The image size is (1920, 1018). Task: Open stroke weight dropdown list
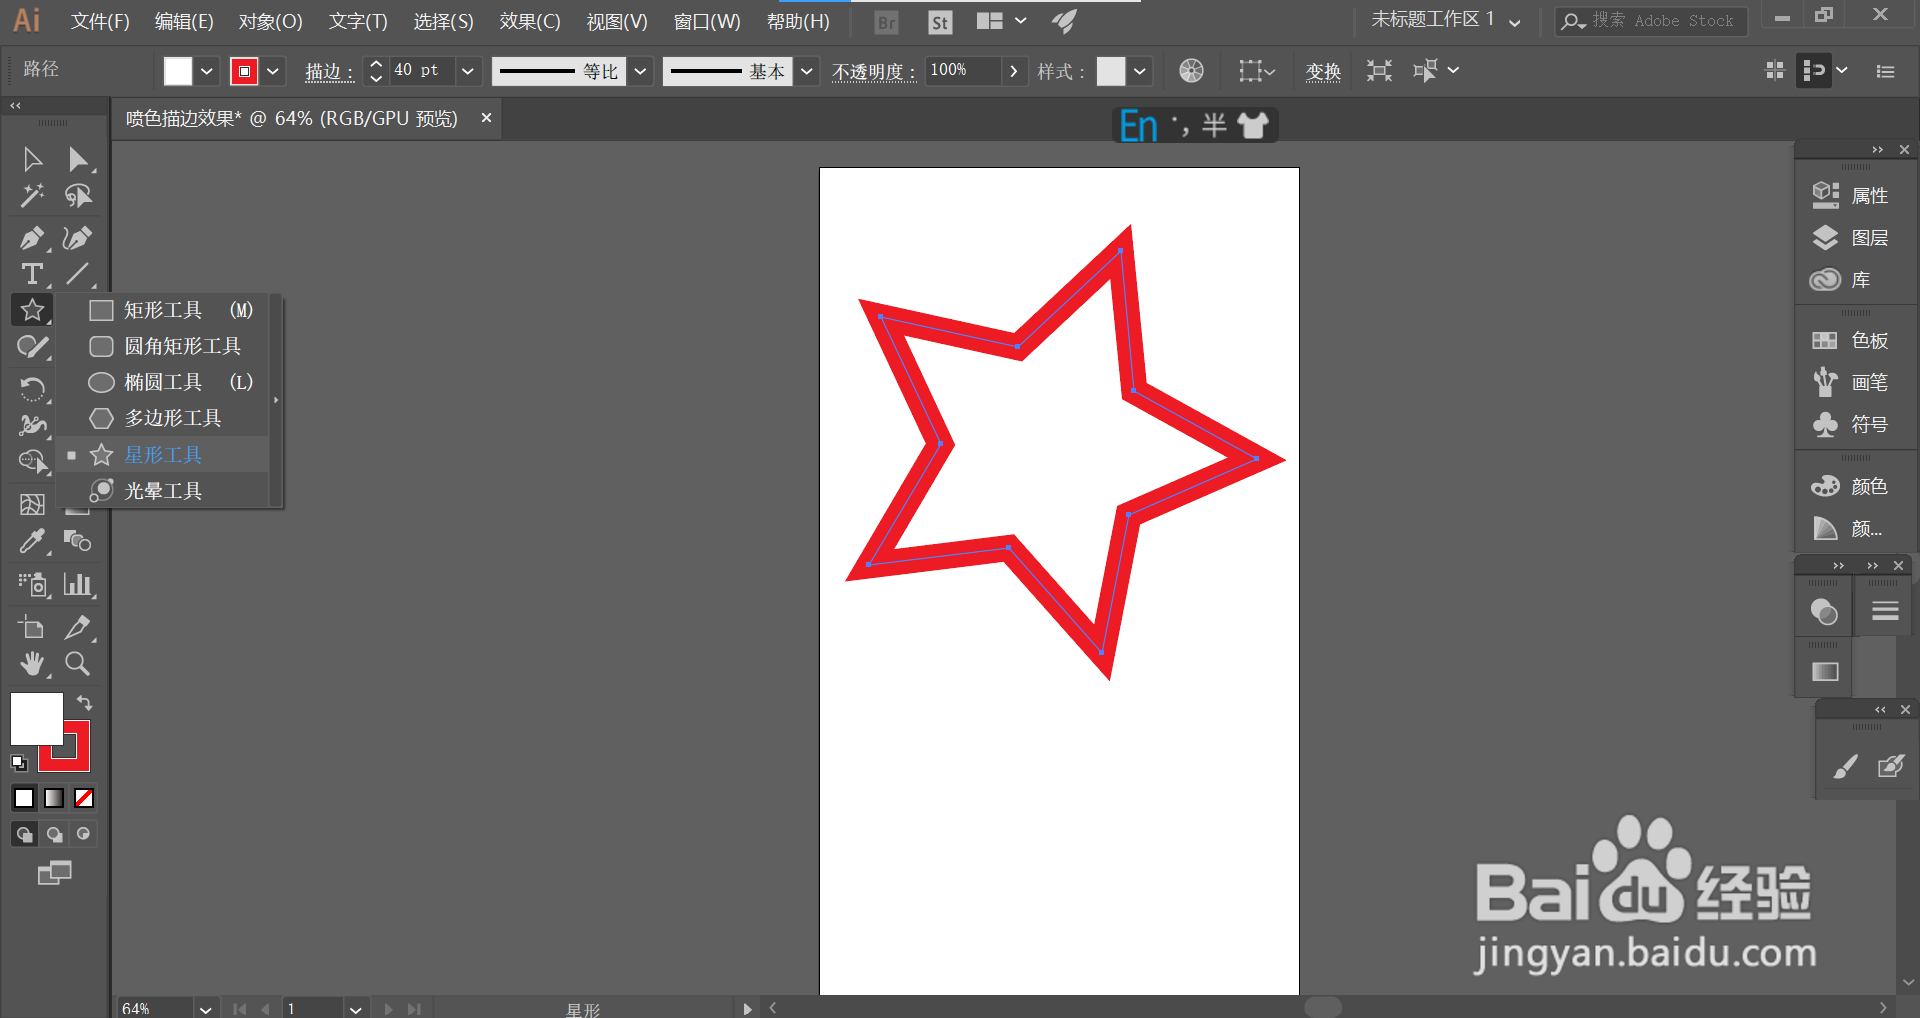468,72
